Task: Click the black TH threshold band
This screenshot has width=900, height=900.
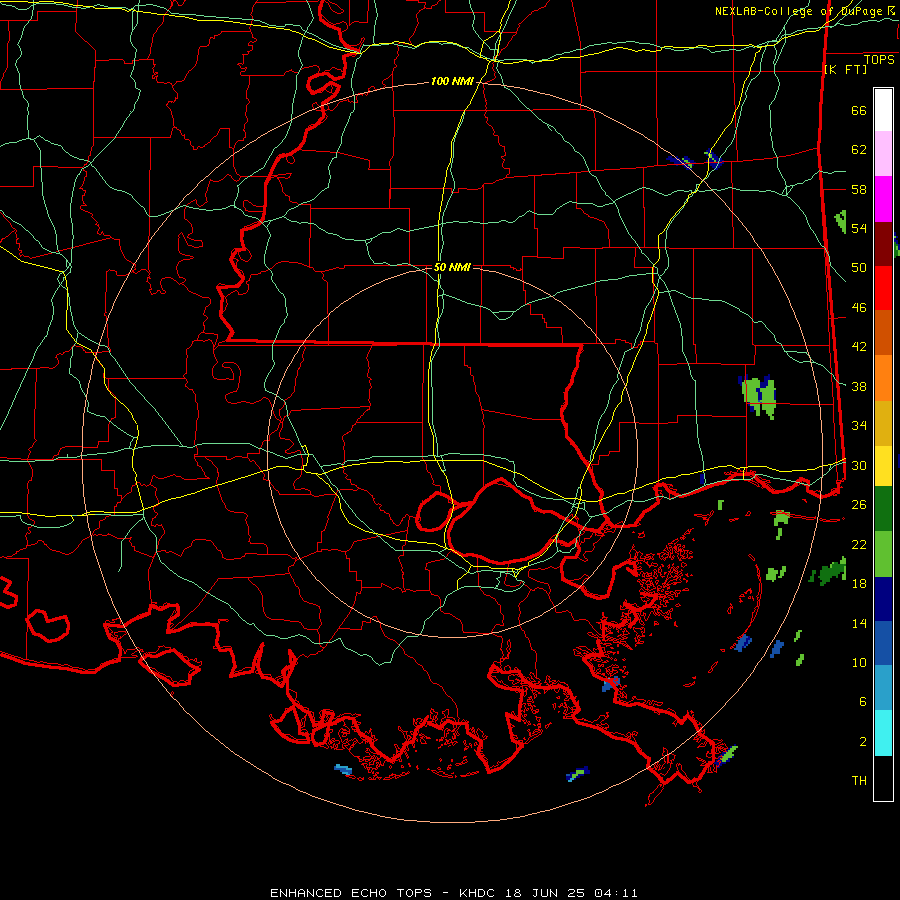Action: click(x=883, y=778)
